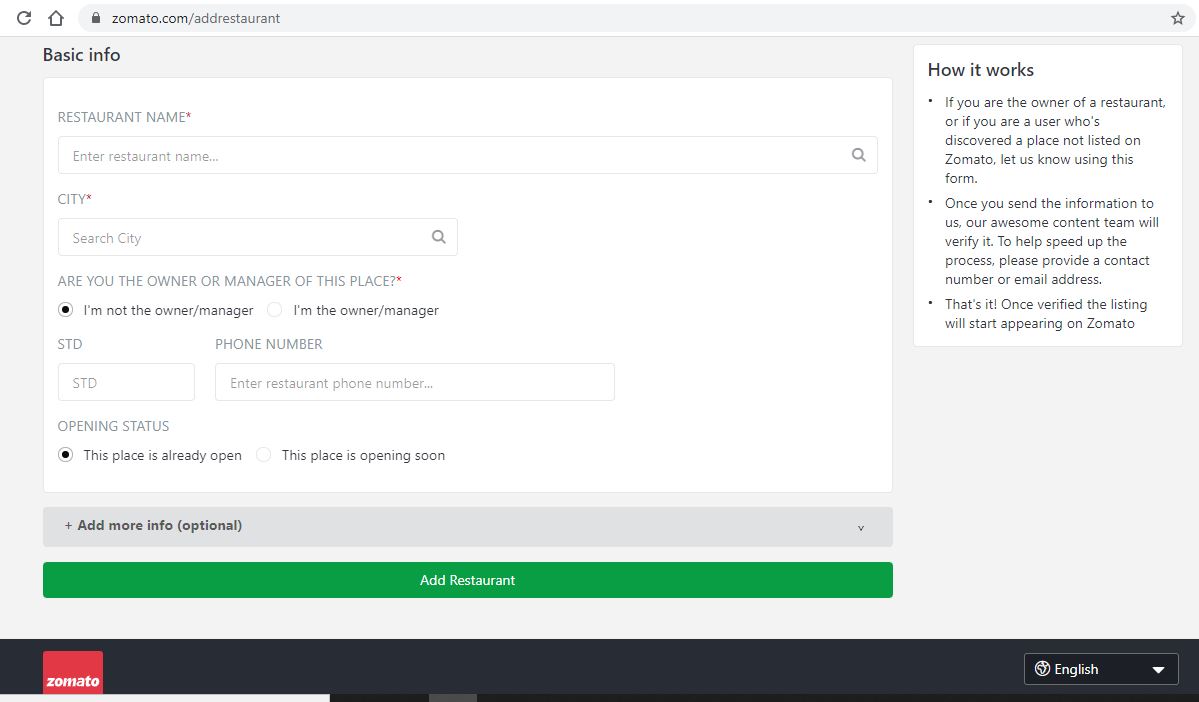The height and width of the screenshot is (702, 1199).
Task: Click the Zomato logo in the footer
Action: [x=71, y=671]
